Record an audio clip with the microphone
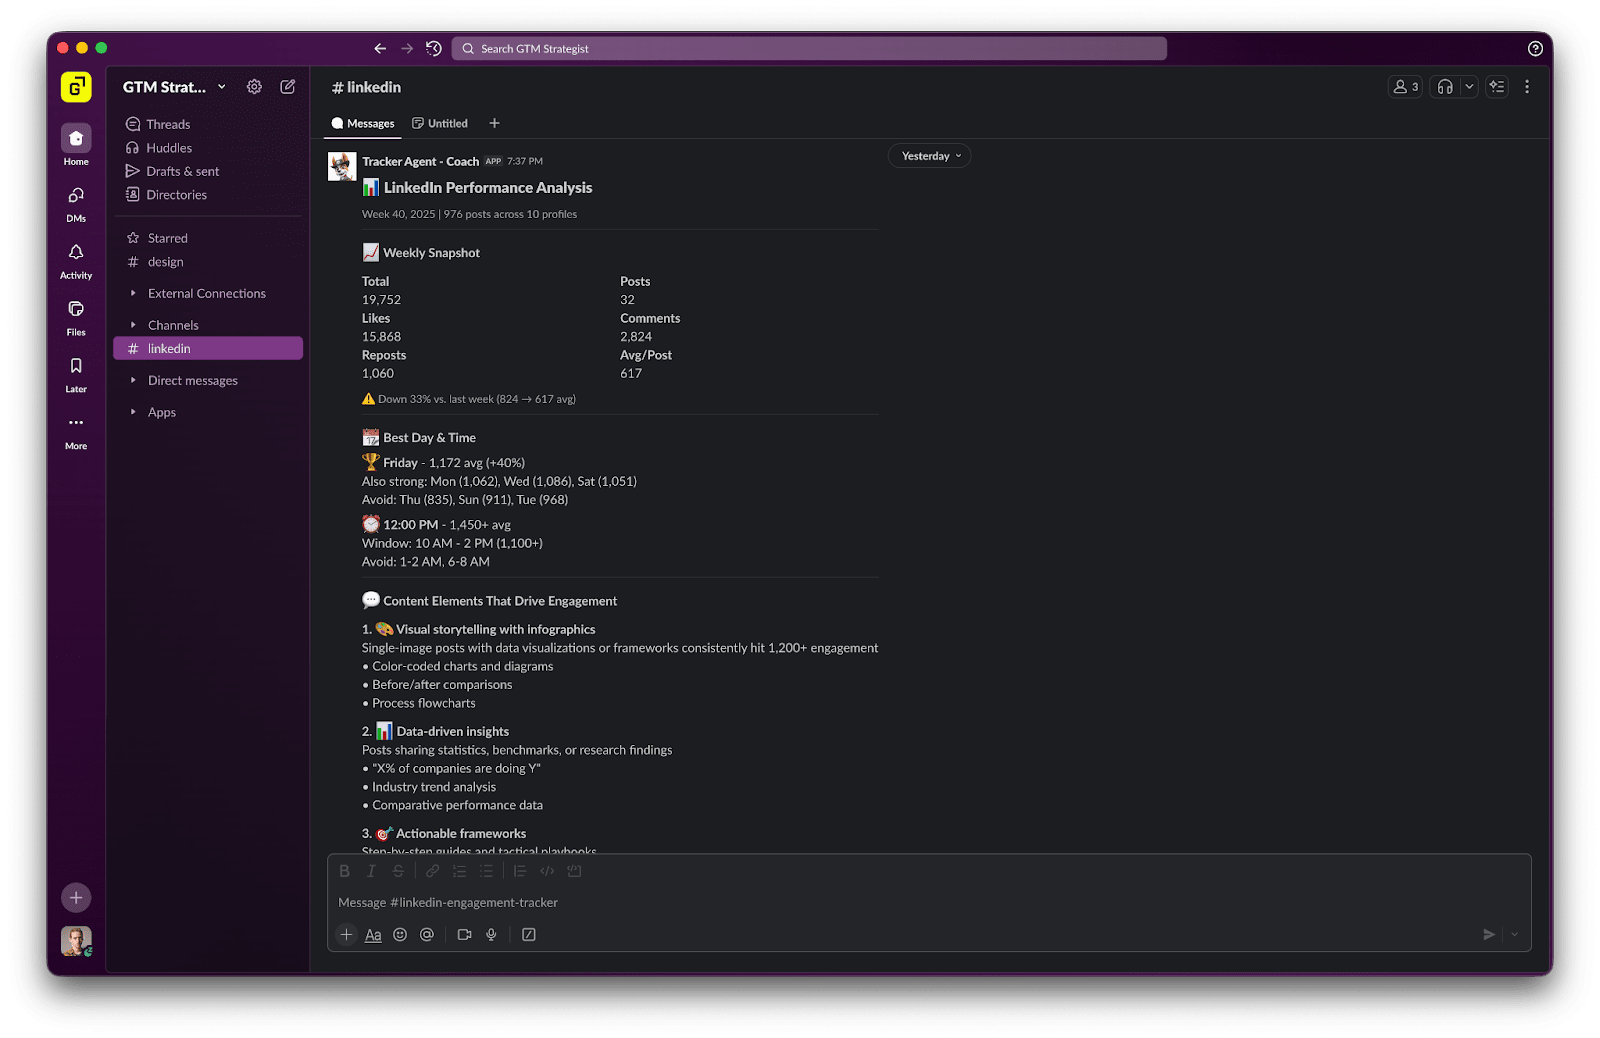 click(491, 934)
